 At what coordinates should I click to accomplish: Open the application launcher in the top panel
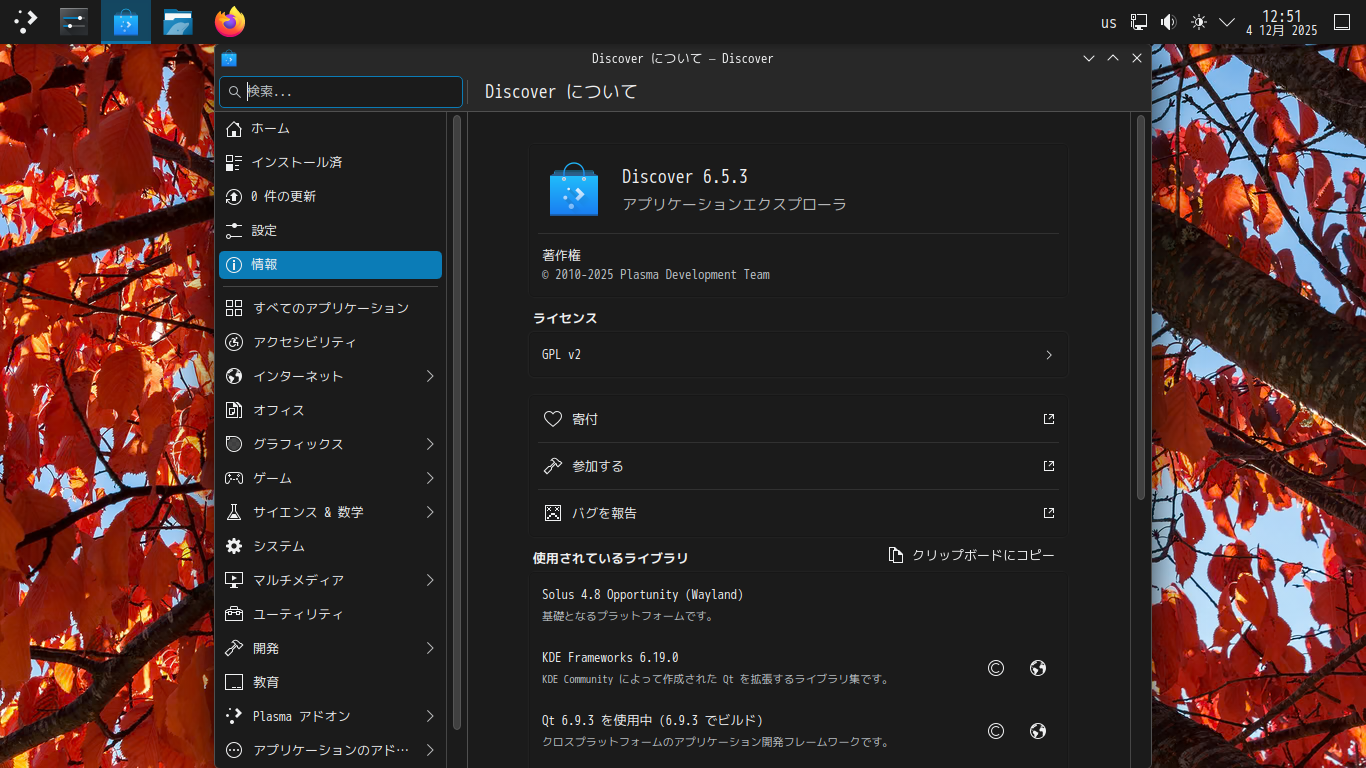click(x=25, y=21)
